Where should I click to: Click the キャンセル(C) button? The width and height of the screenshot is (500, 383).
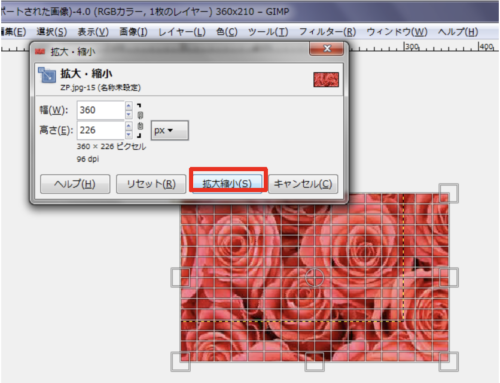coord(303,184)
